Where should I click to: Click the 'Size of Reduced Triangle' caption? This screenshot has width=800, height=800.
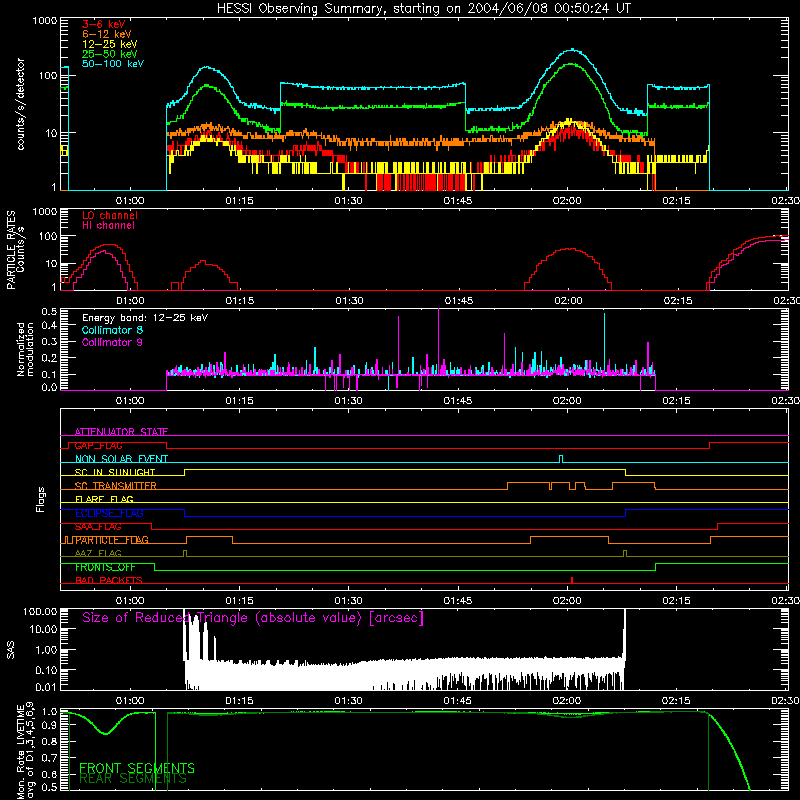coord(253,618)
